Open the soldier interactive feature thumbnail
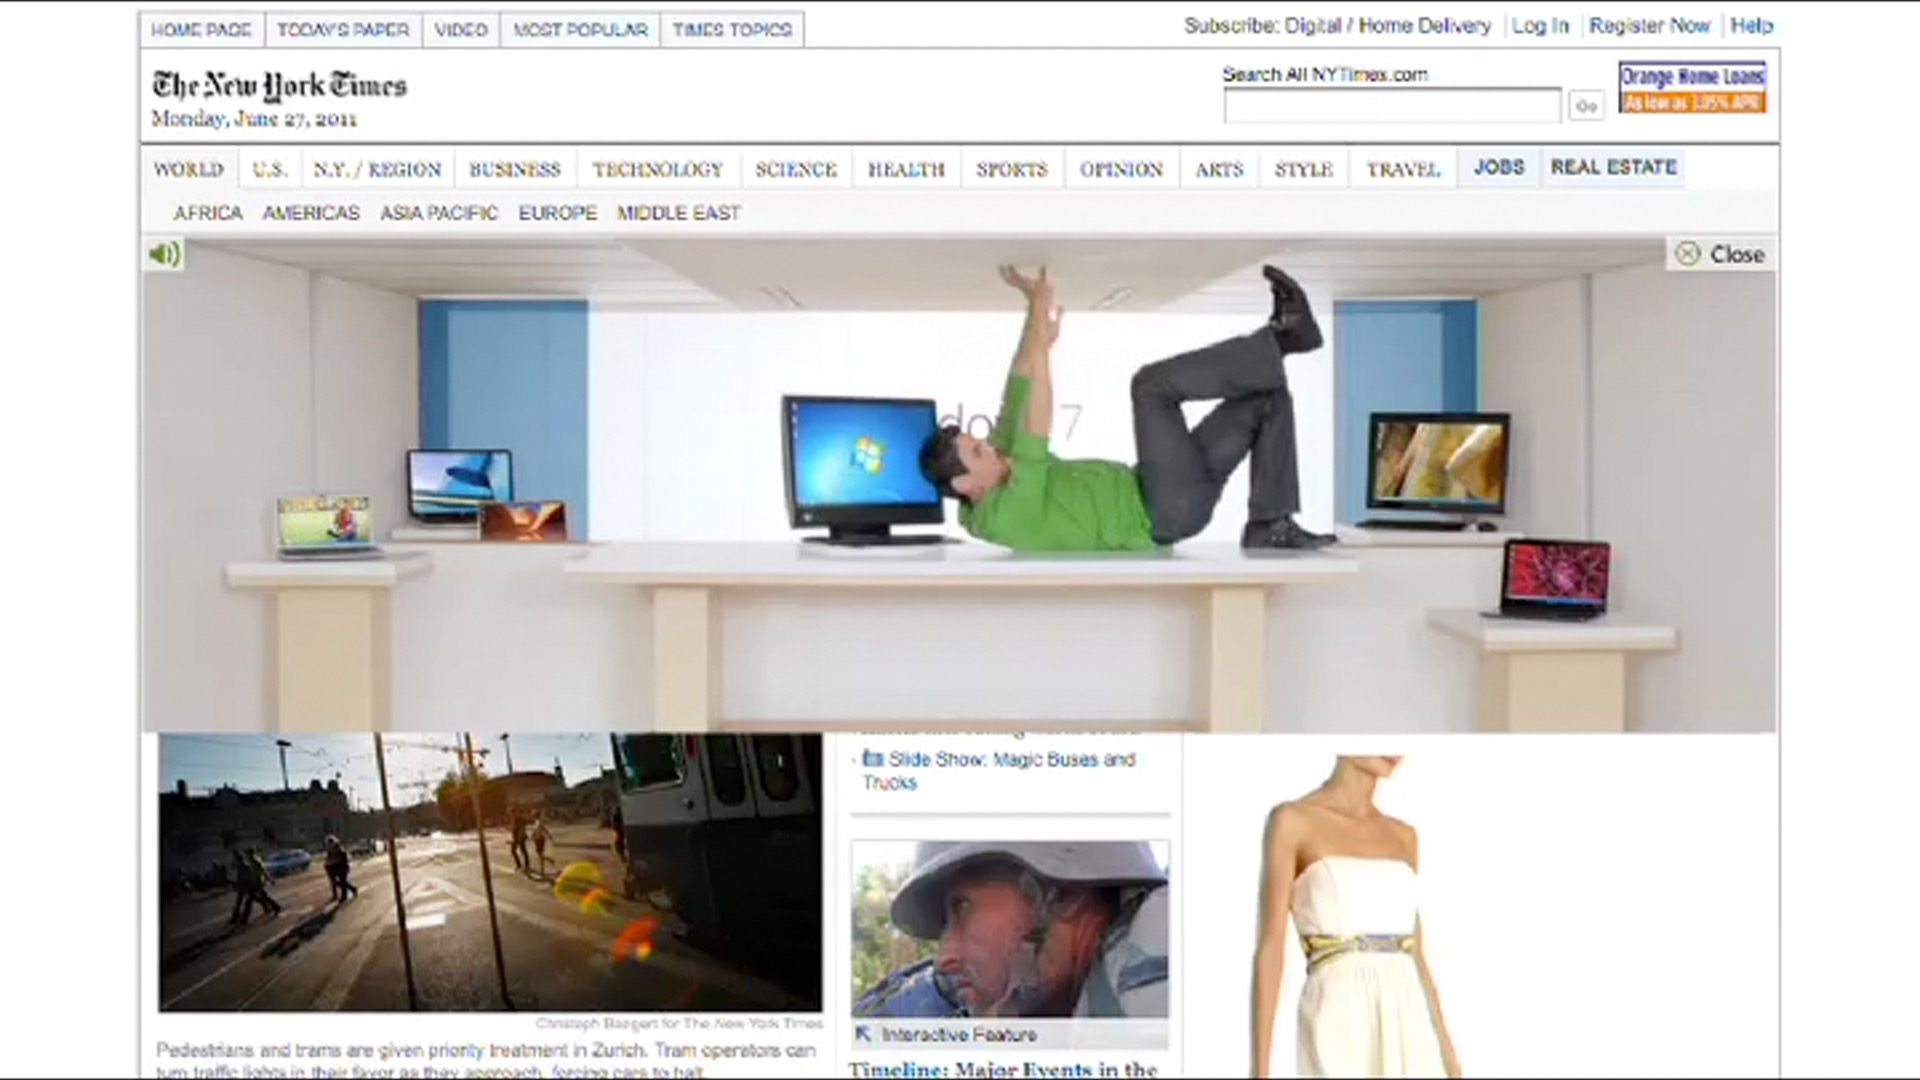This screenshot has height=1080, width=1920. 1009,929
